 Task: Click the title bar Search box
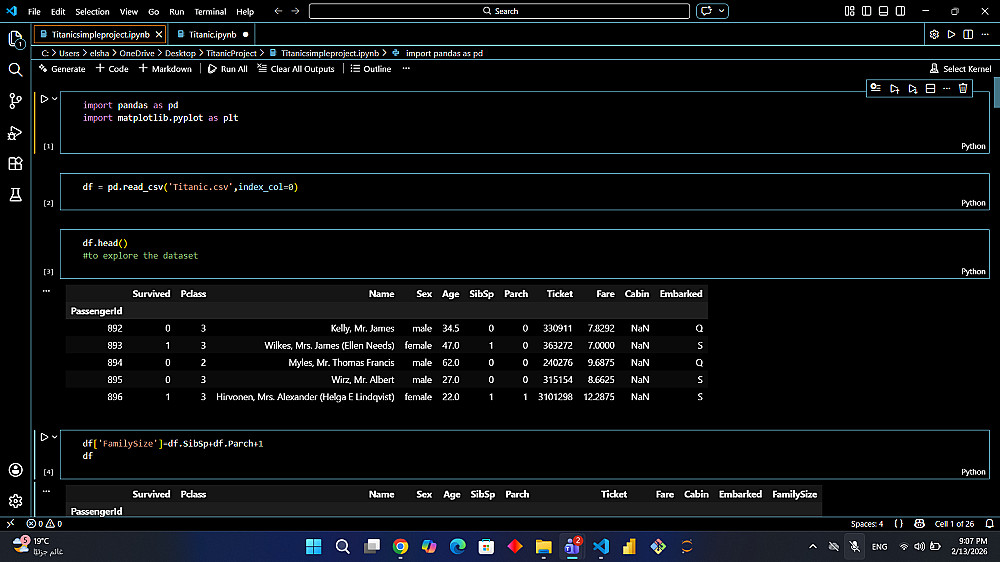[499, 11]
